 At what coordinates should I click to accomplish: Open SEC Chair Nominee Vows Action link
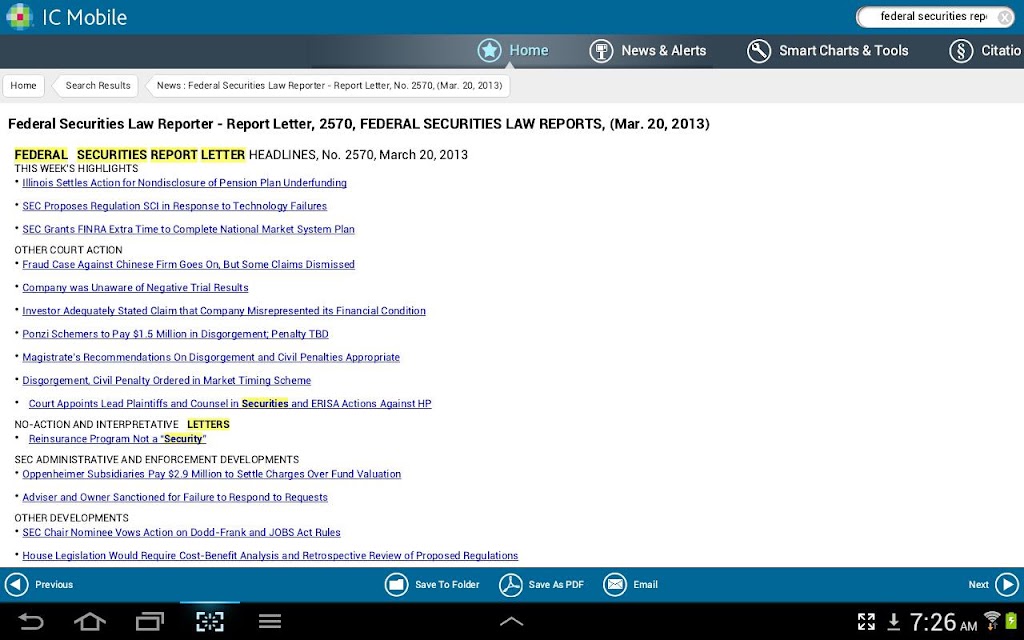(182, 532)
